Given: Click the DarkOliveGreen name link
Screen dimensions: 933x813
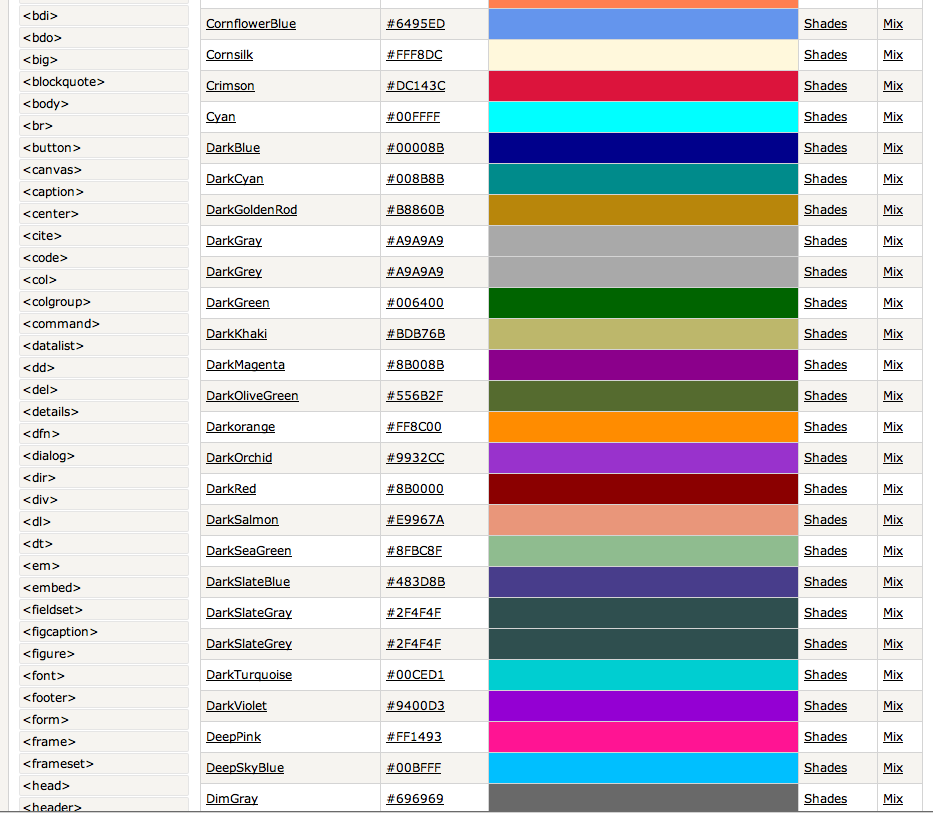Looking at the screenshot, I should tap(252, 396).
